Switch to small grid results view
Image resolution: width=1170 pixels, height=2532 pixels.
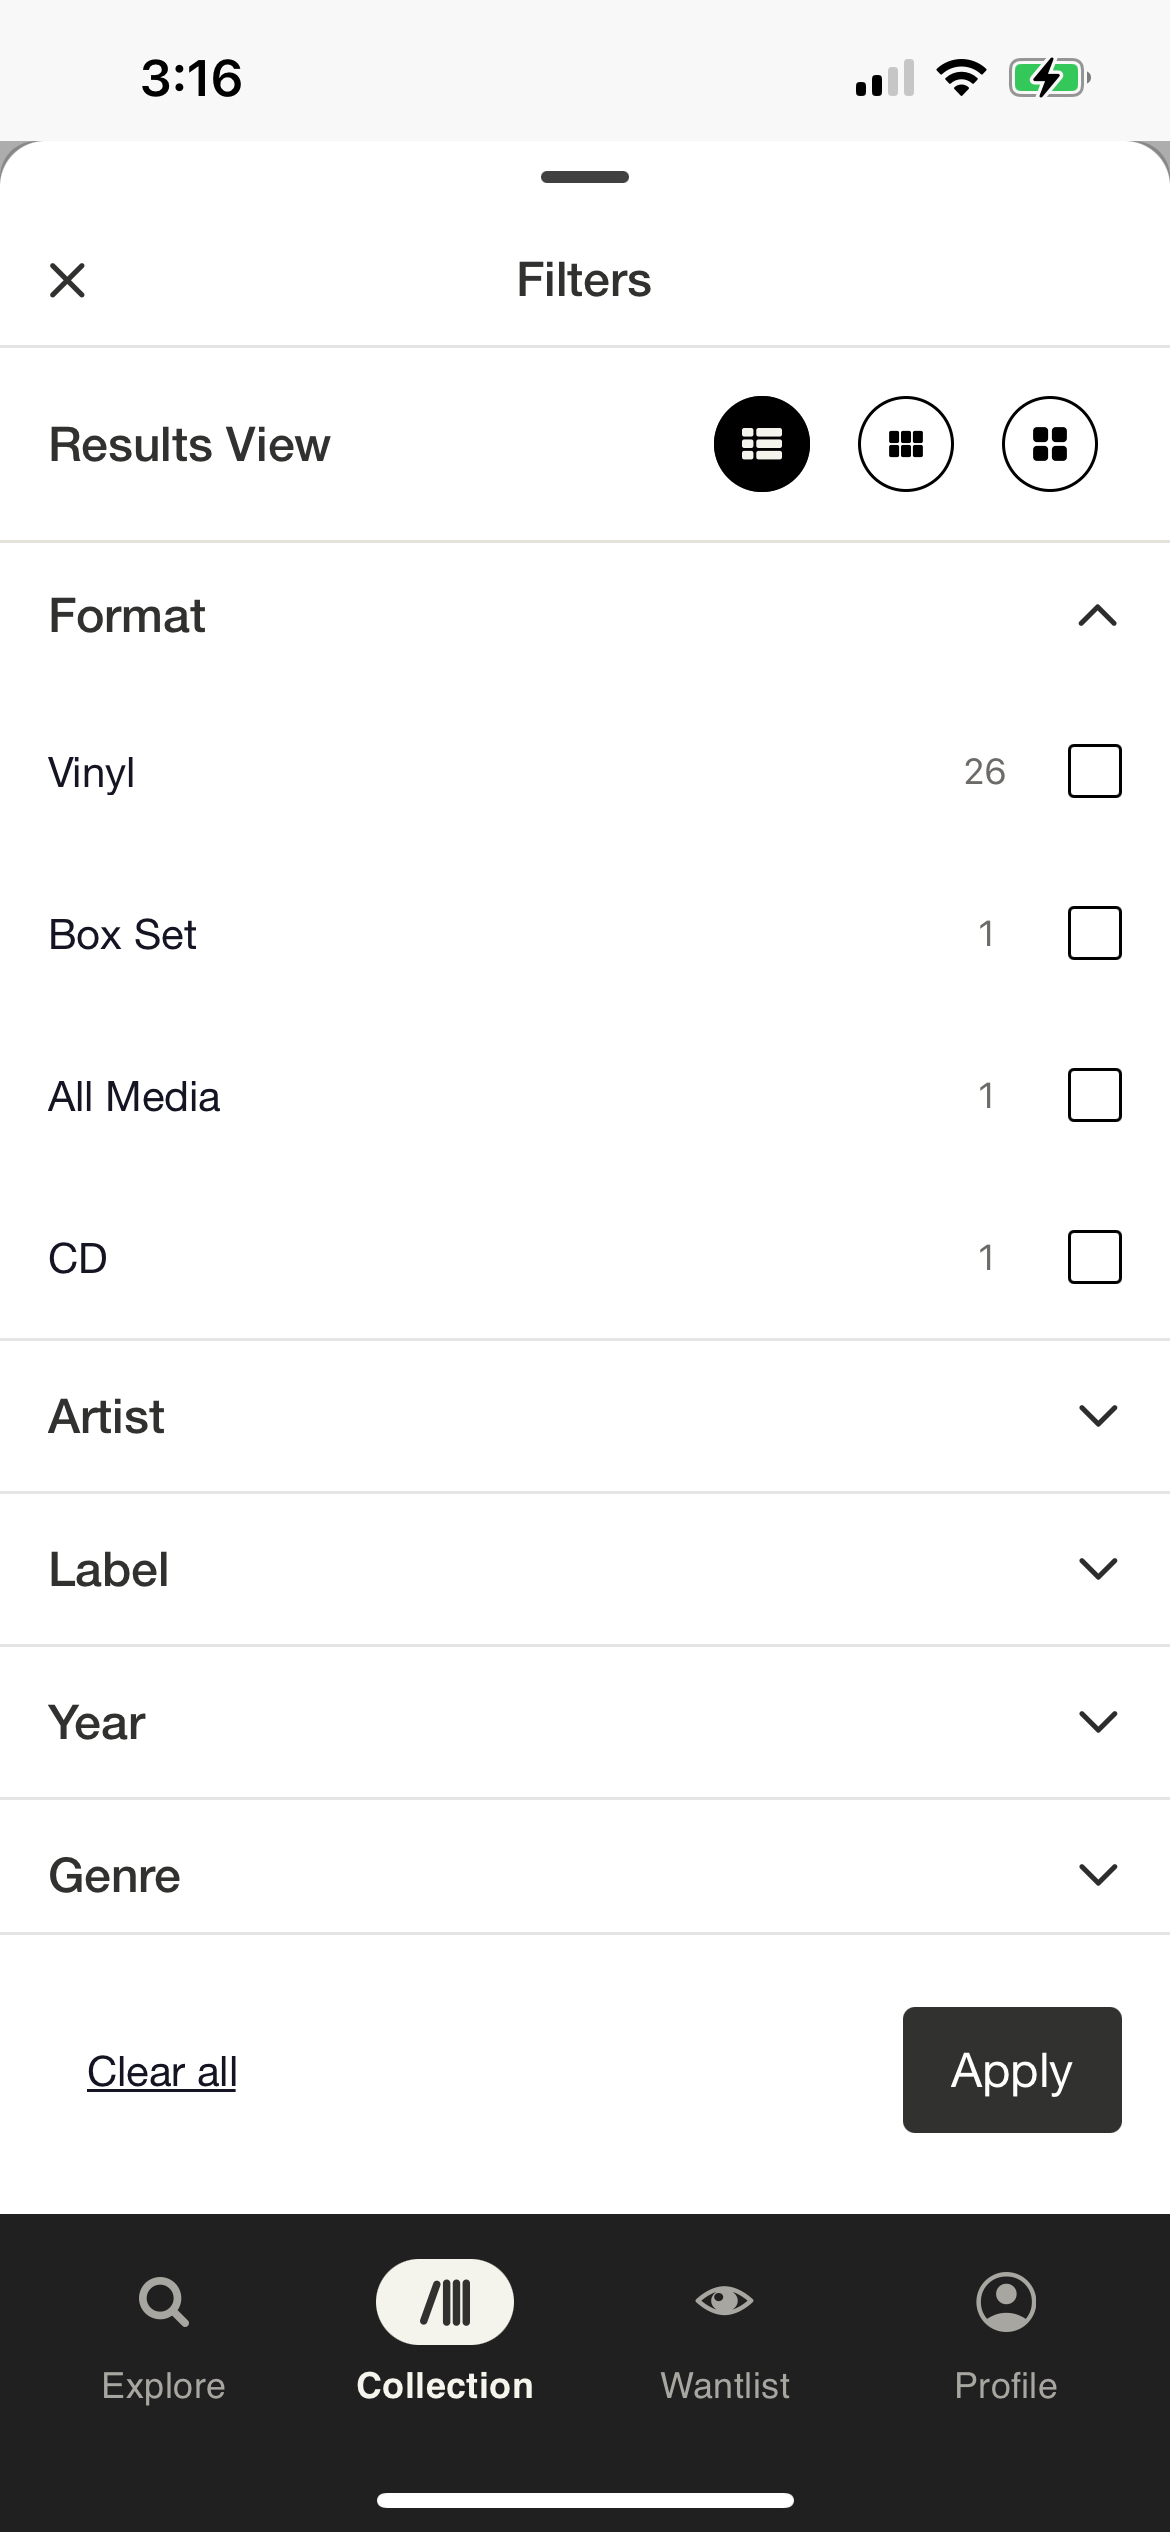(905, 444)
